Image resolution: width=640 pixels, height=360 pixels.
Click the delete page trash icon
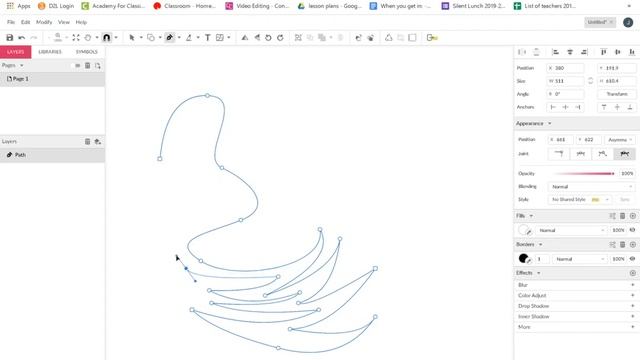tap(87, 65)
